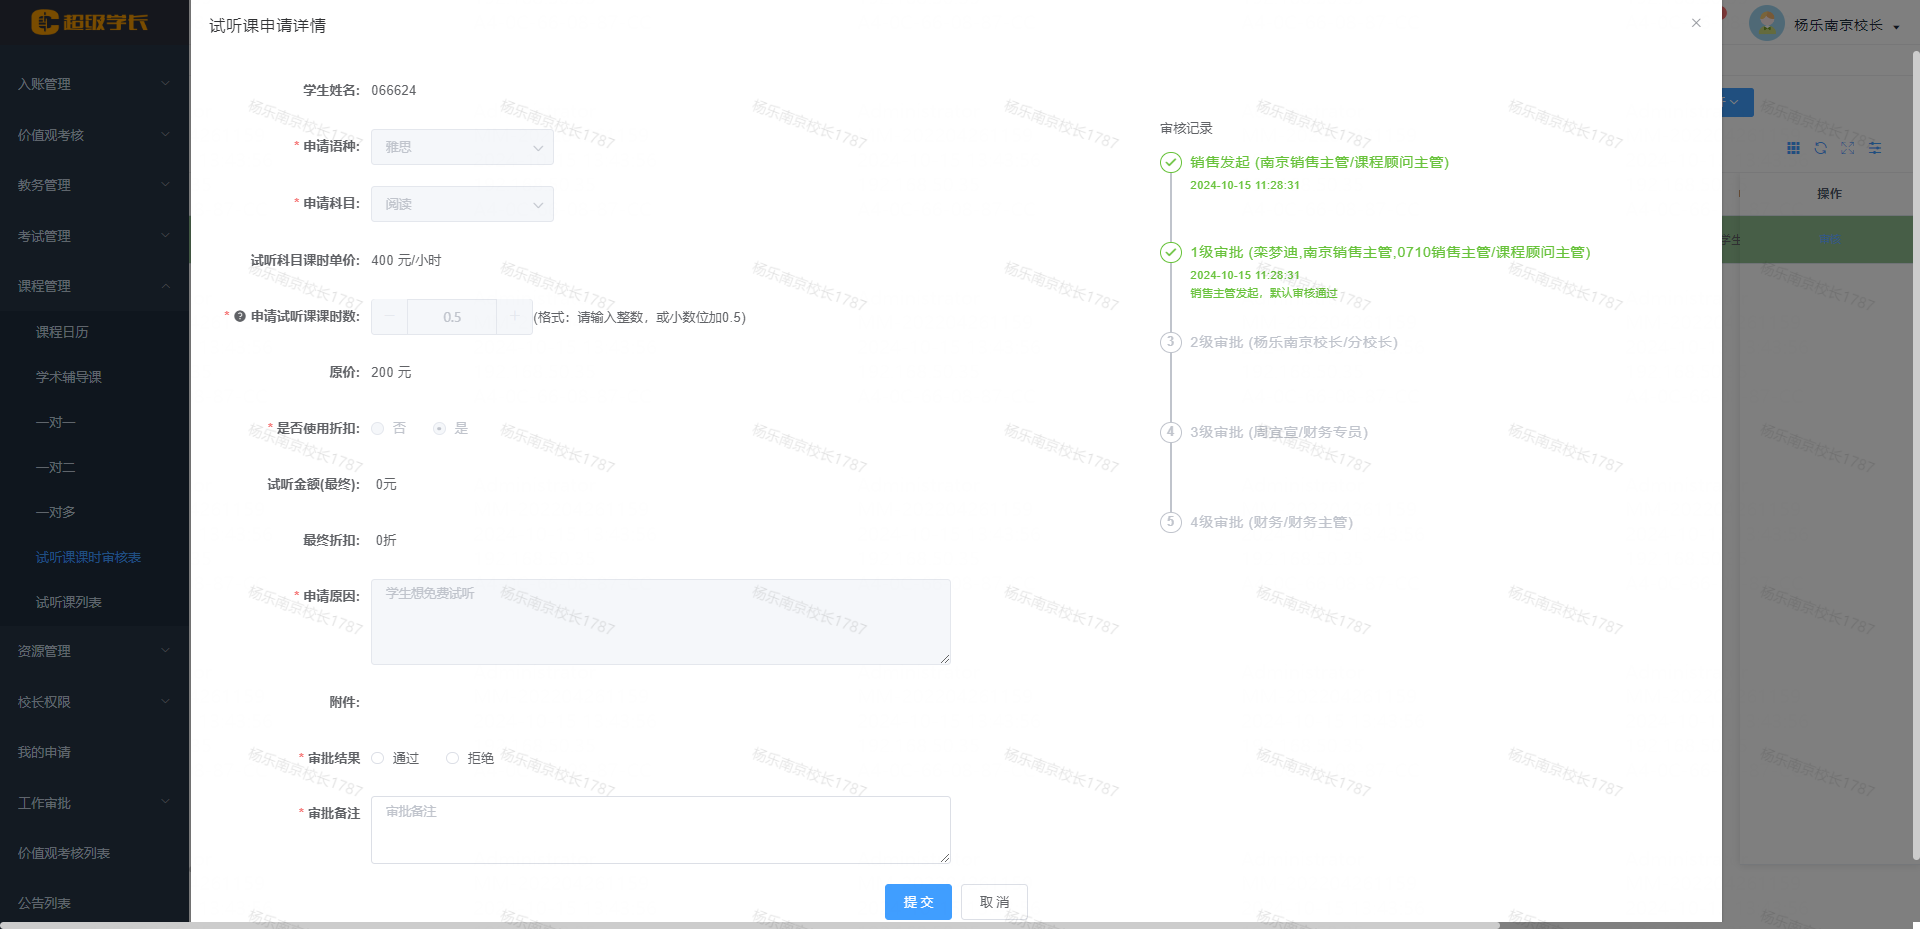Select the 否 radio for 是否使用折扣
The height and width of the screenshot is (929, 1920).
(x=377, y=427)
